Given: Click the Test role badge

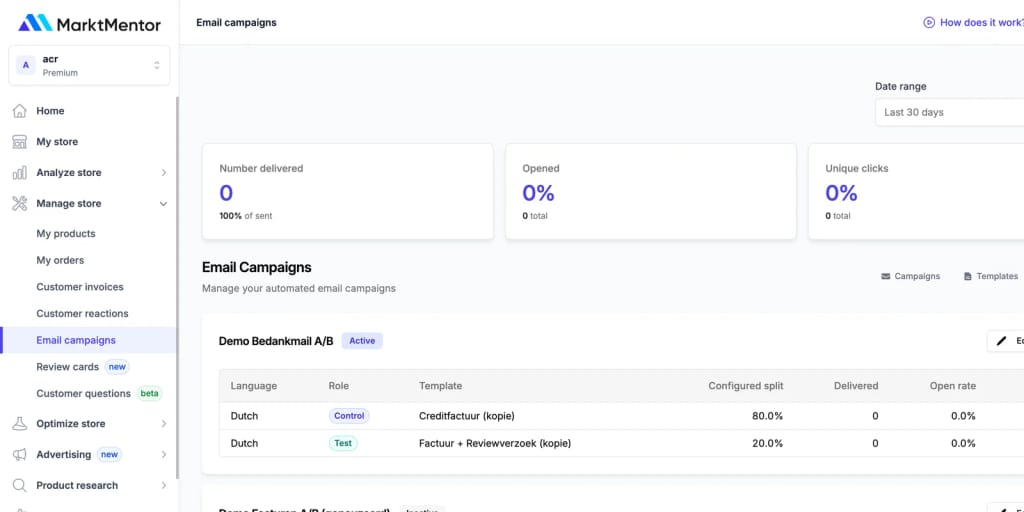Looking at the screenshot, I should [343, 443].
